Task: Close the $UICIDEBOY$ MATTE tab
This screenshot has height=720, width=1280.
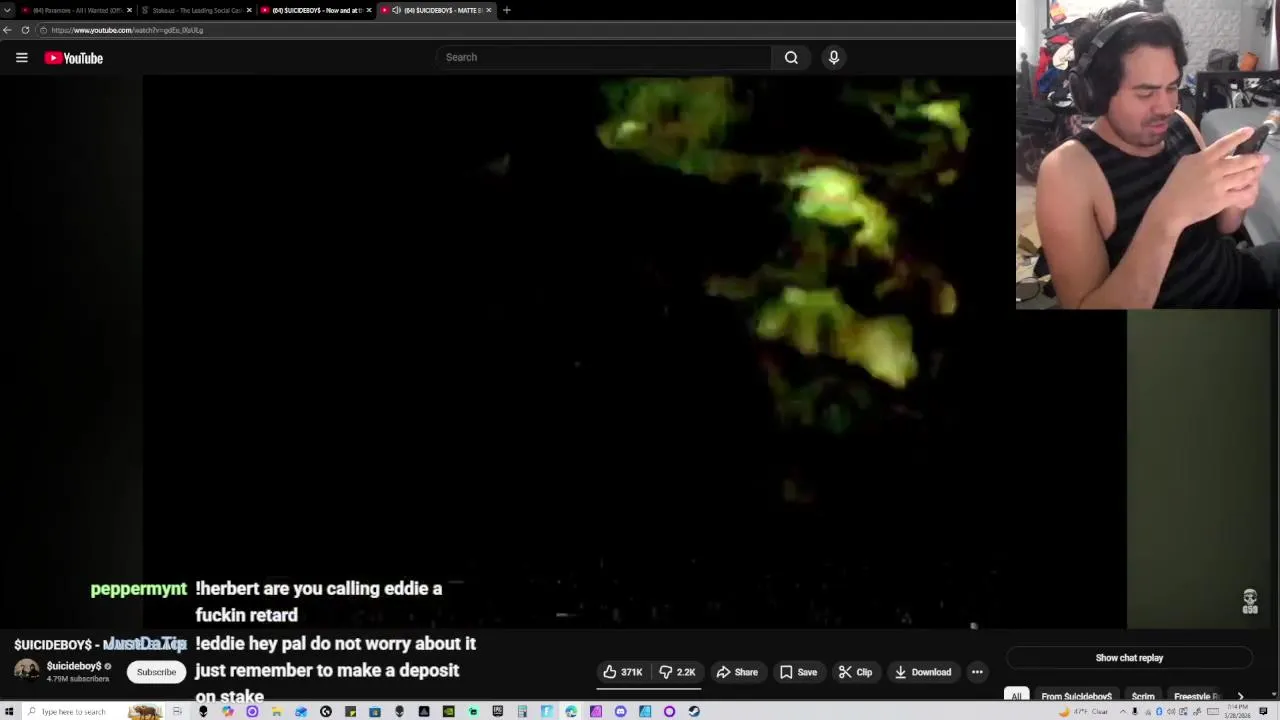Action: [x=488, y=10]
